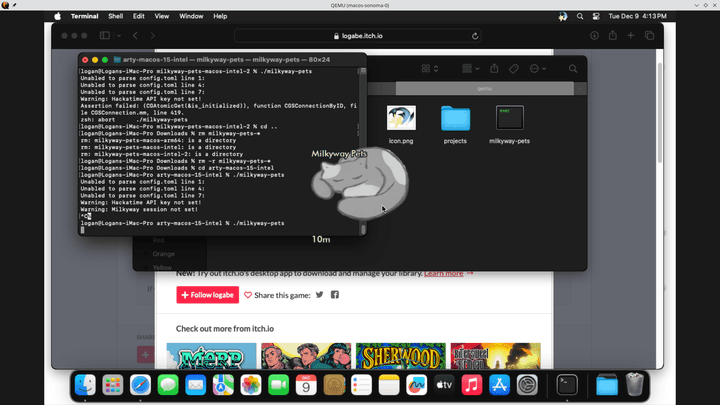Show Safari tab overview
The width and height of the screenshot is (720, 405).
[650, 35]
